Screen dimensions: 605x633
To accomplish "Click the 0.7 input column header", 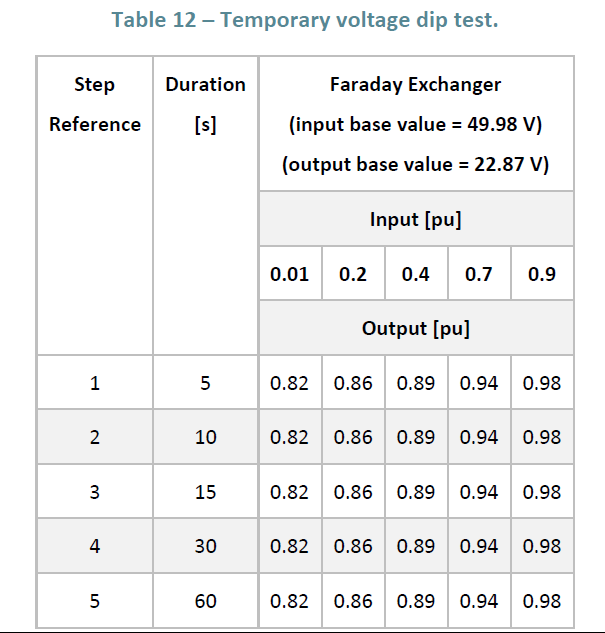I will click(x=479, y=274).
